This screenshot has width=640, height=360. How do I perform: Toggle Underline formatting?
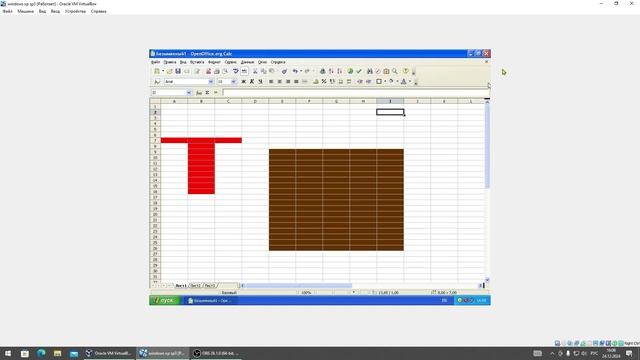(x=260, y=82)
